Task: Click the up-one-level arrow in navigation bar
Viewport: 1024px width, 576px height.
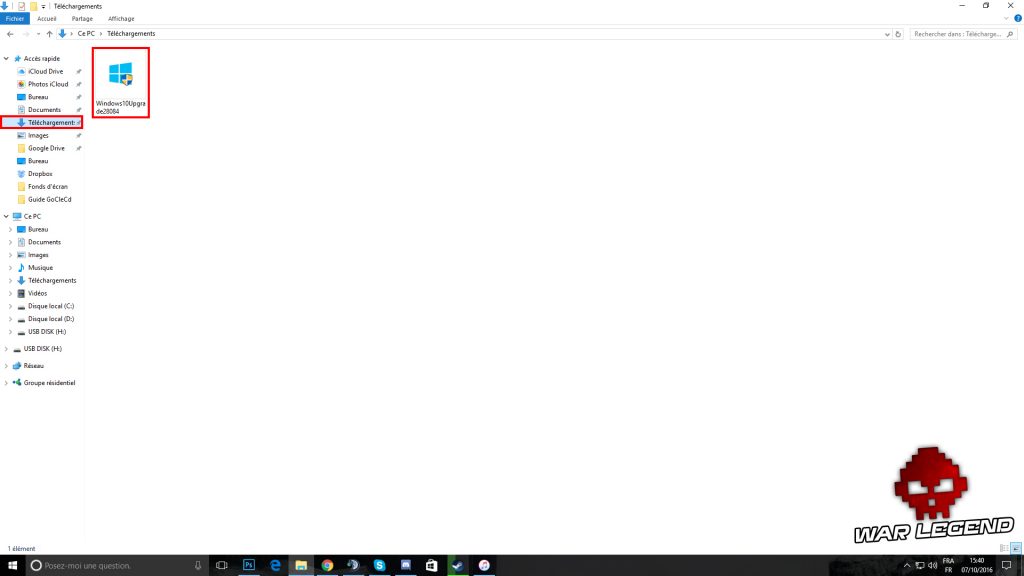Action: 49,34
